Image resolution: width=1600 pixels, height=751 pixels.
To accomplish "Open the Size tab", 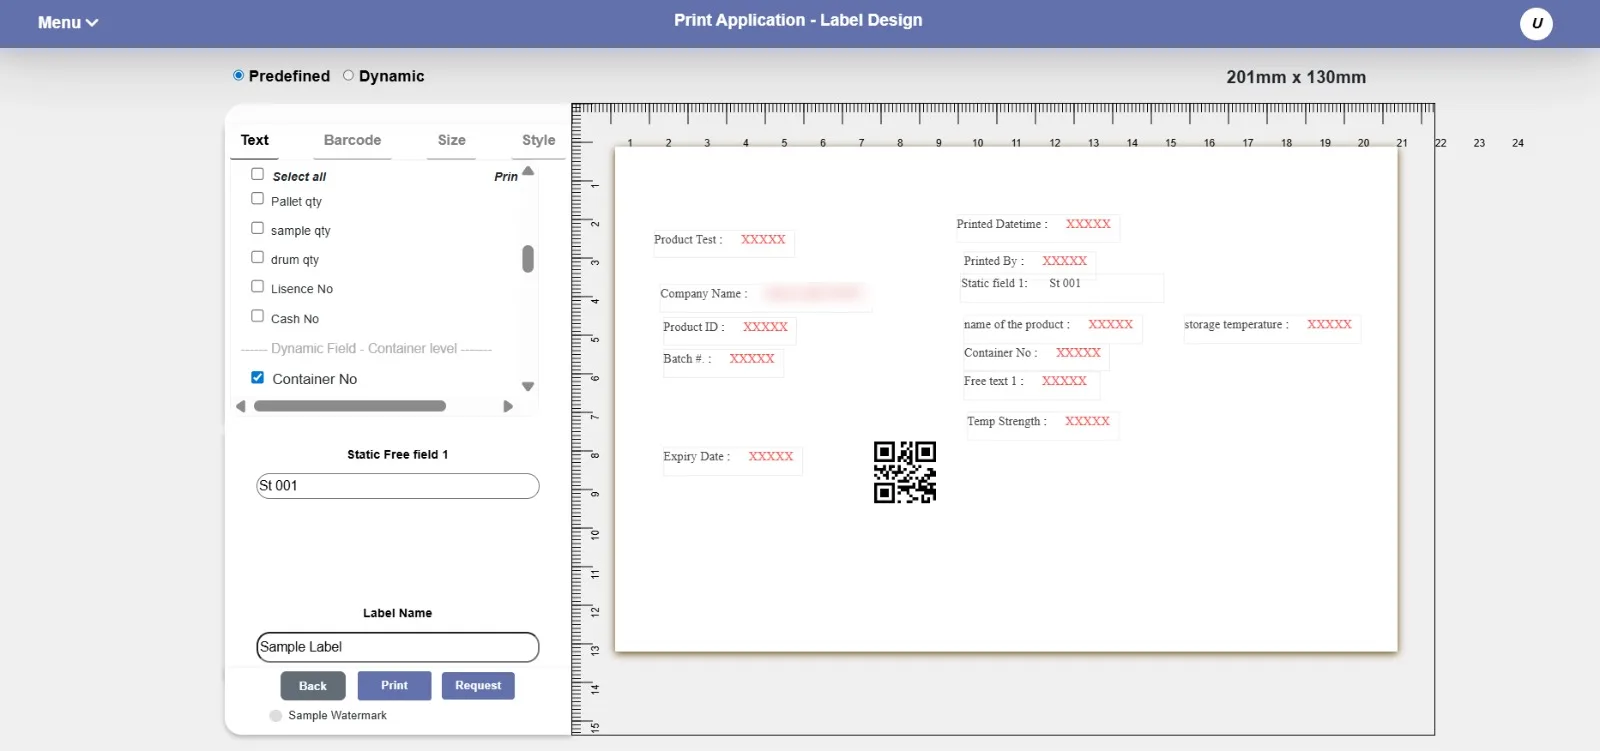I will (x=451, y=140).
